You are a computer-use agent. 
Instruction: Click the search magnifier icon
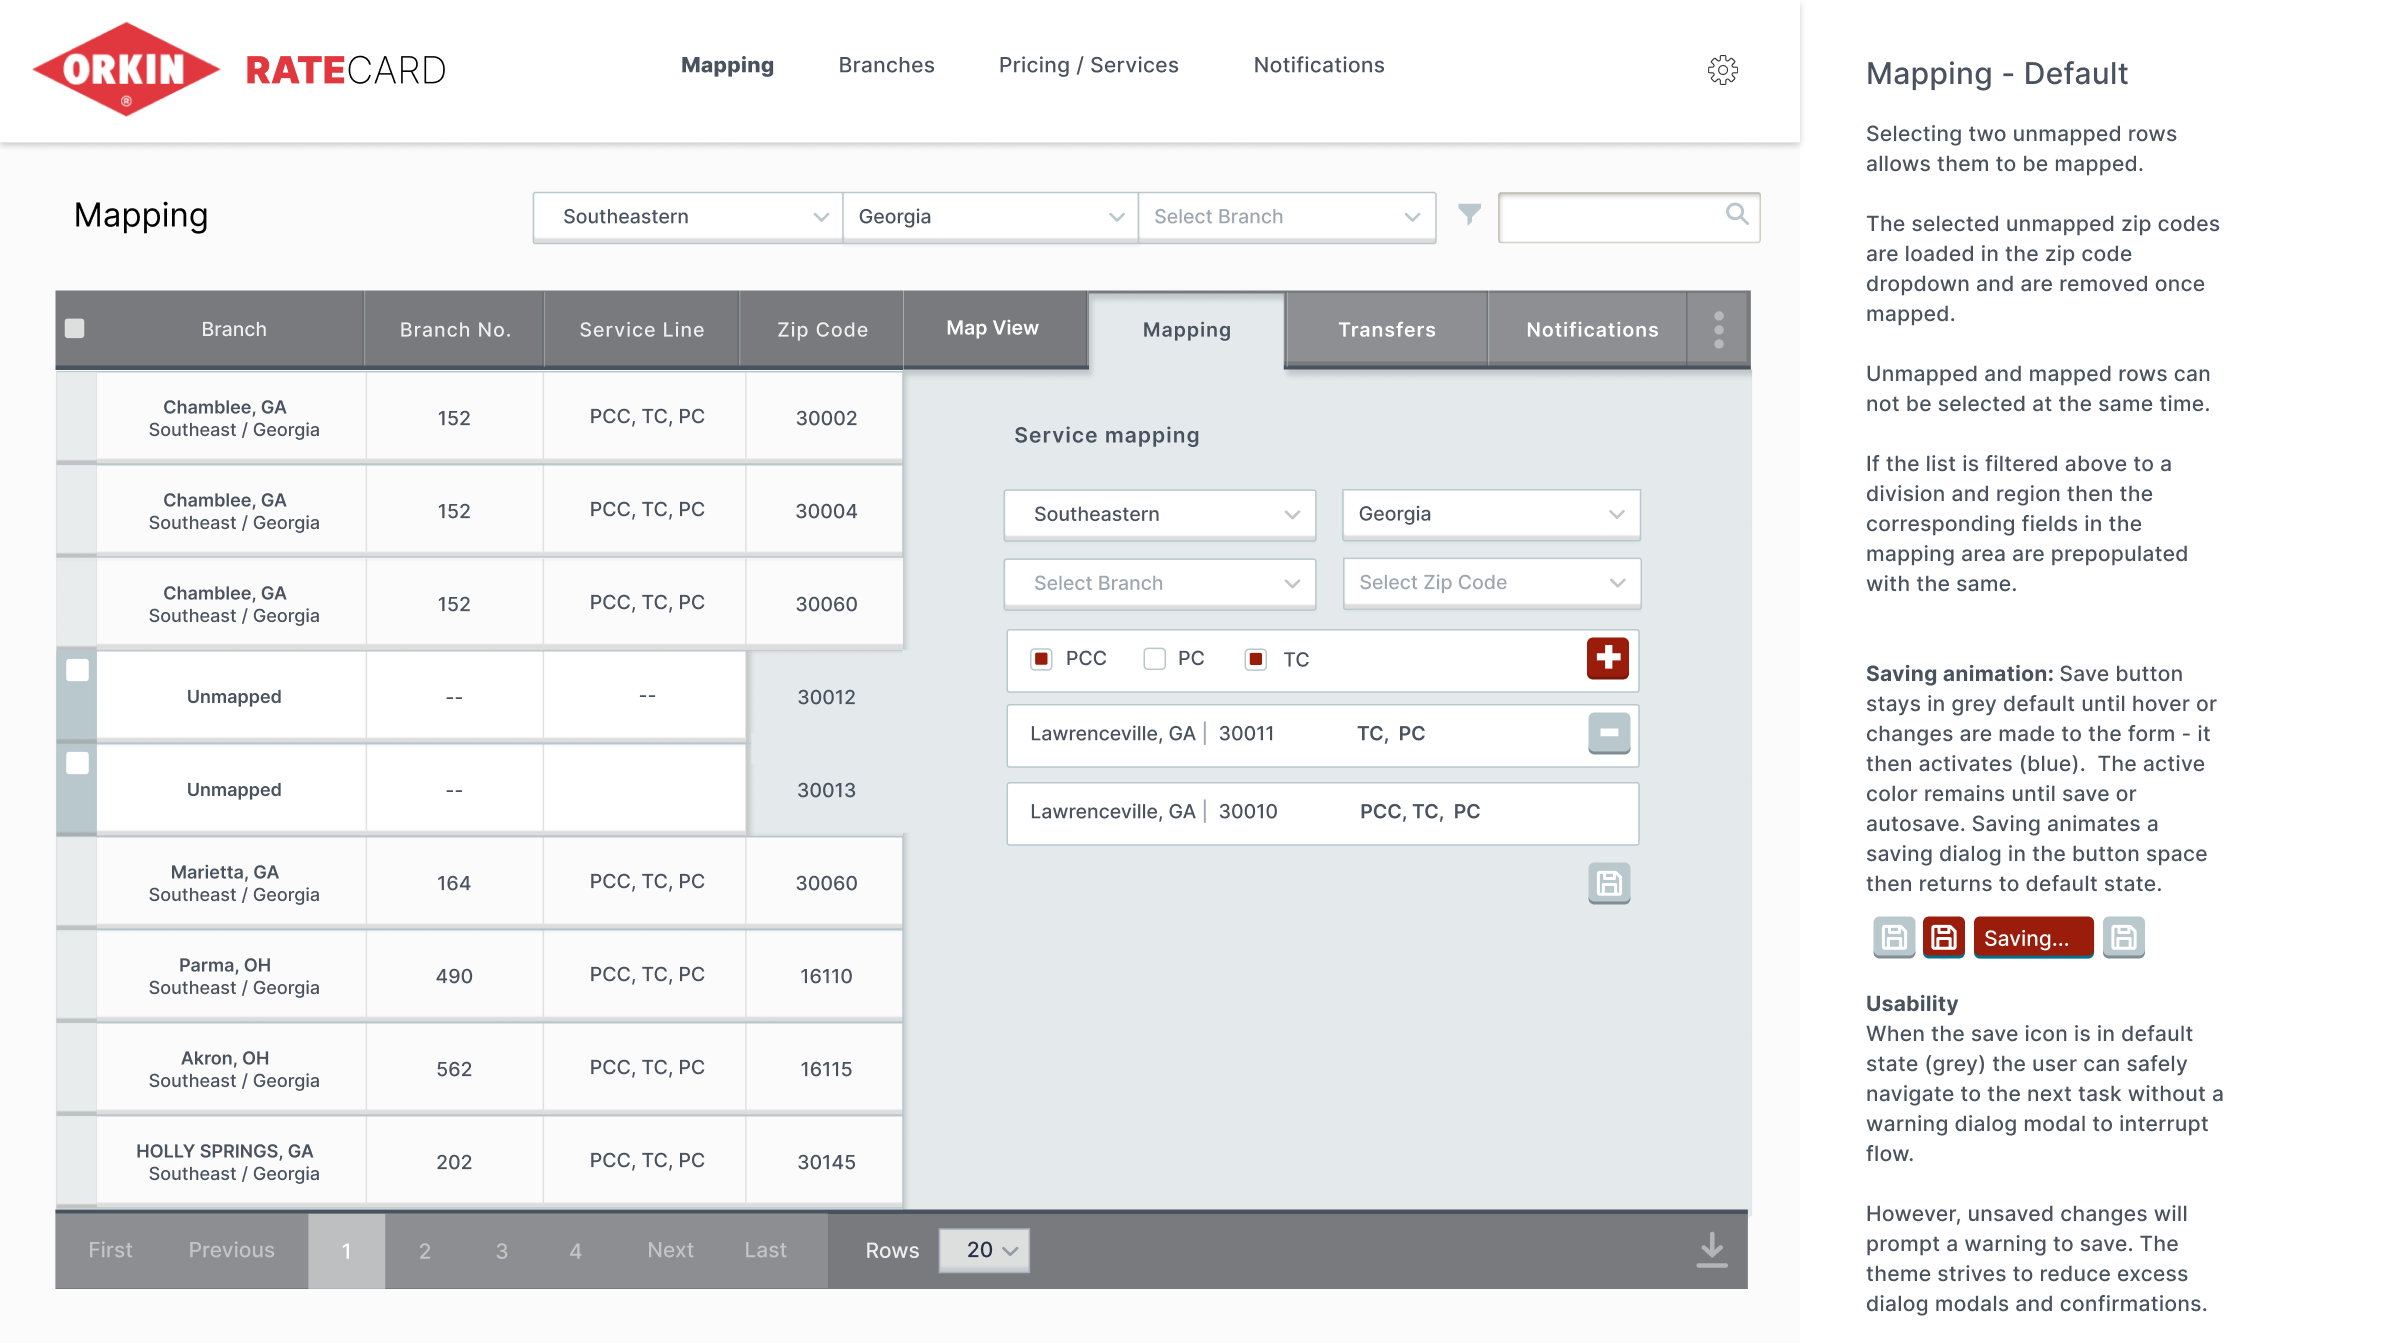pos(1737,214)
